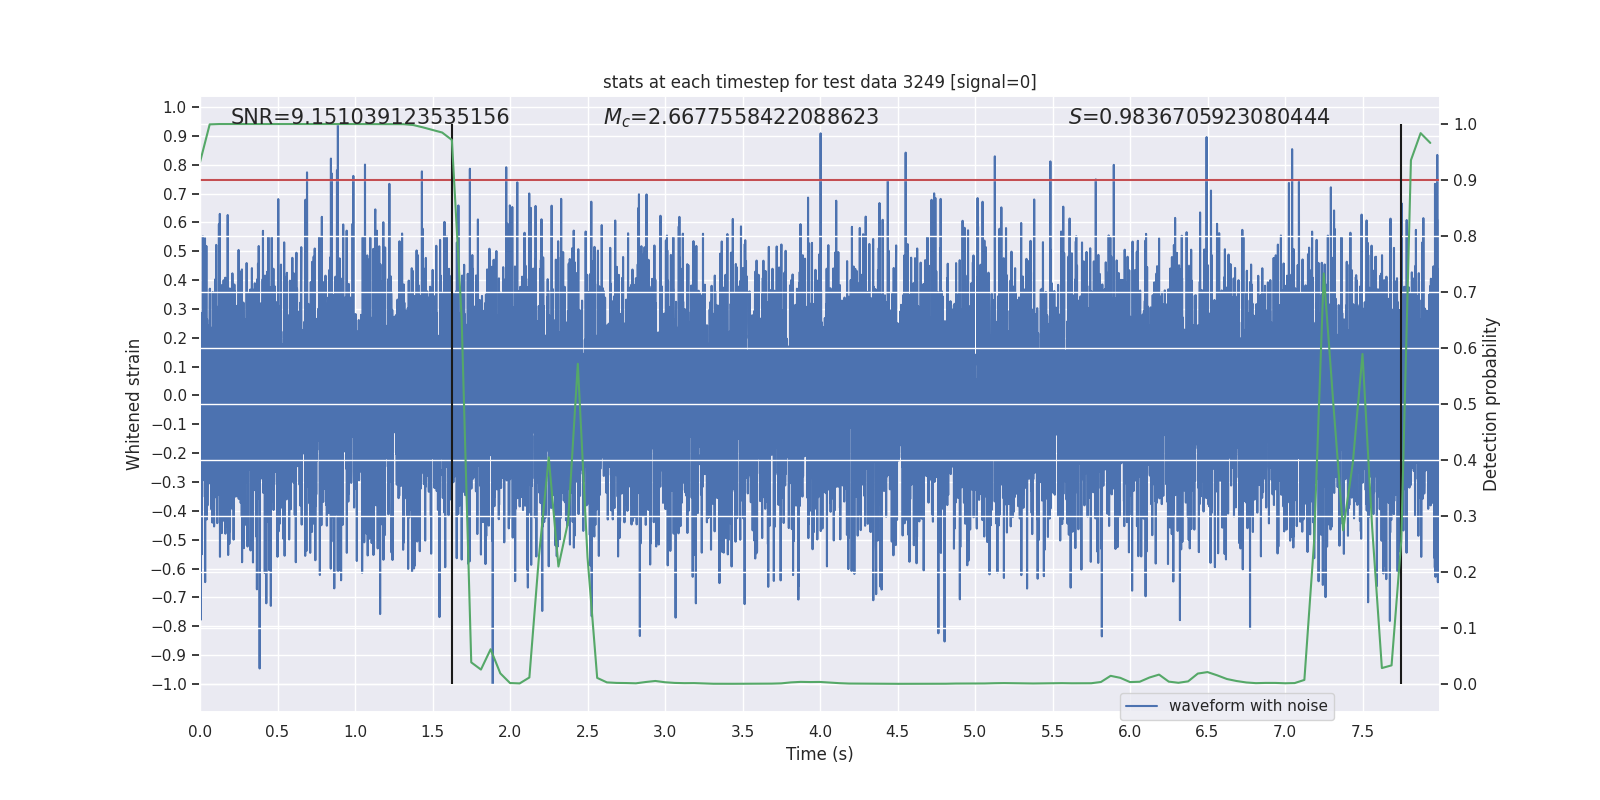Select the 0.3 tick on the Detection probability axis
The height and width of the screenshot is (800, 1600).
[x=1465, y=517]
